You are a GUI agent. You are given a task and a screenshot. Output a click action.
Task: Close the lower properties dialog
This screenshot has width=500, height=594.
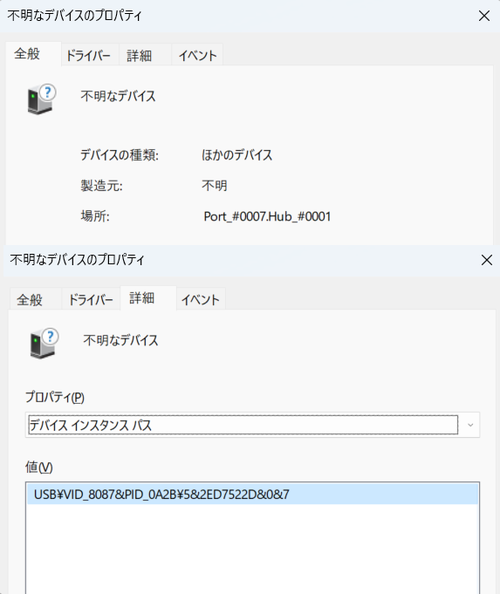(486, 260)
